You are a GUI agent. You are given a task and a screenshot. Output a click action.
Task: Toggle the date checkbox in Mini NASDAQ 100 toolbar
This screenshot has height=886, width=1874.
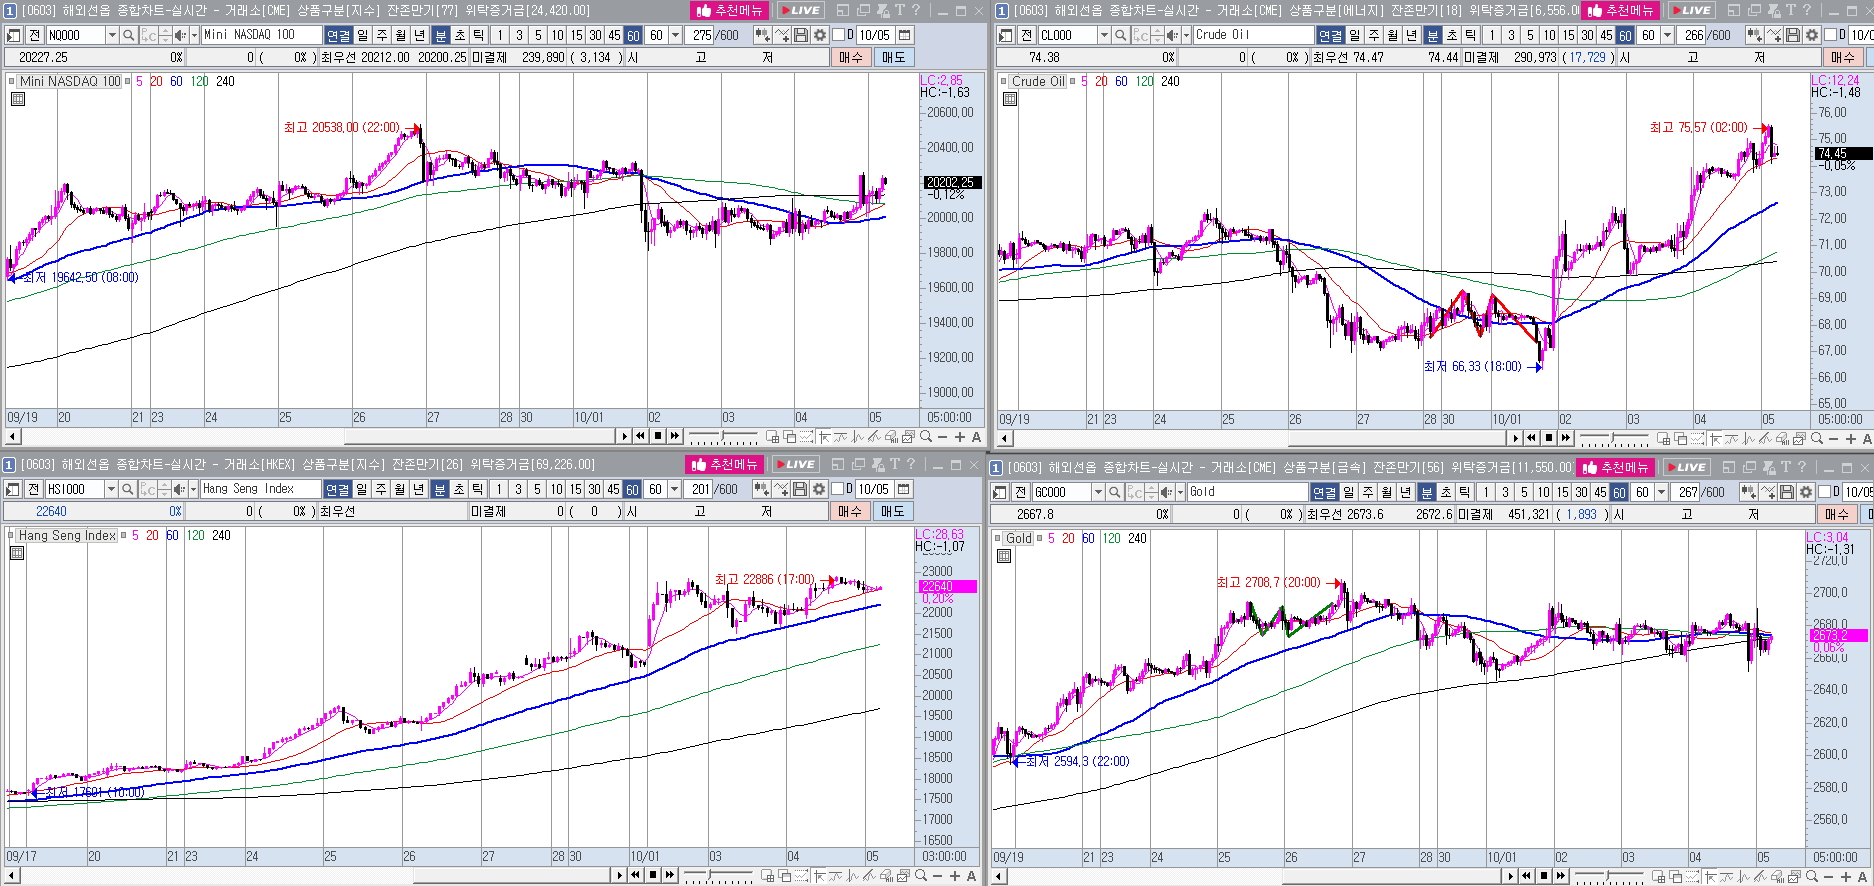(x=839, y=35)
